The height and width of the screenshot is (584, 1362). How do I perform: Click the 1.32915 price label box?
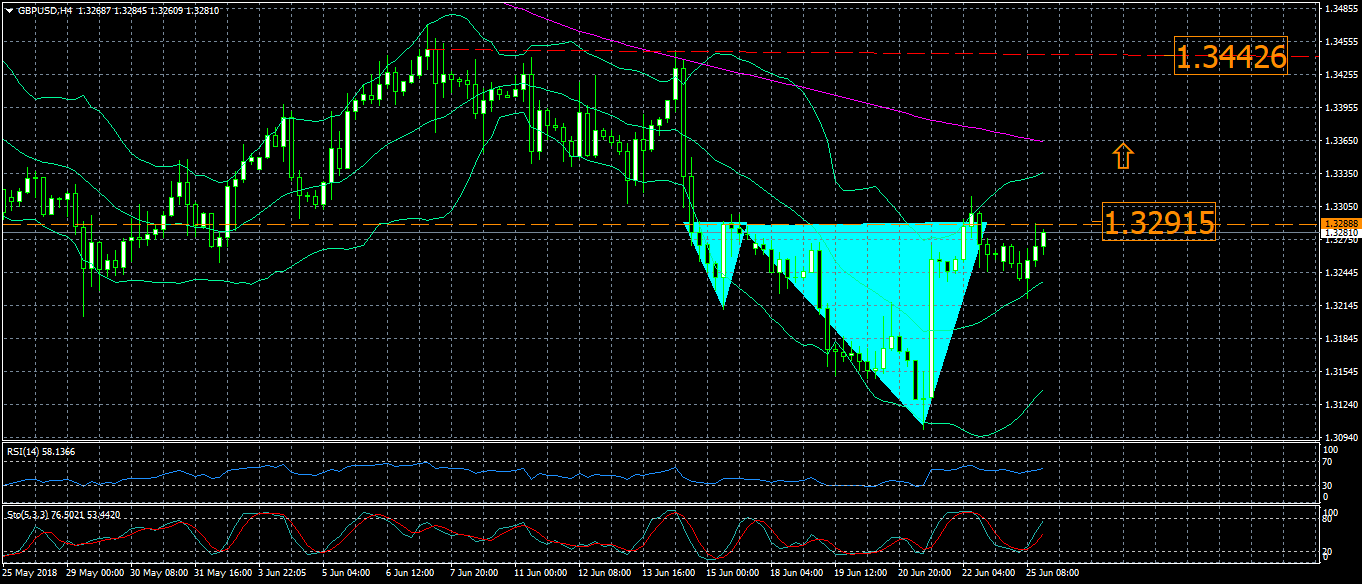(x=1158, y=222)
